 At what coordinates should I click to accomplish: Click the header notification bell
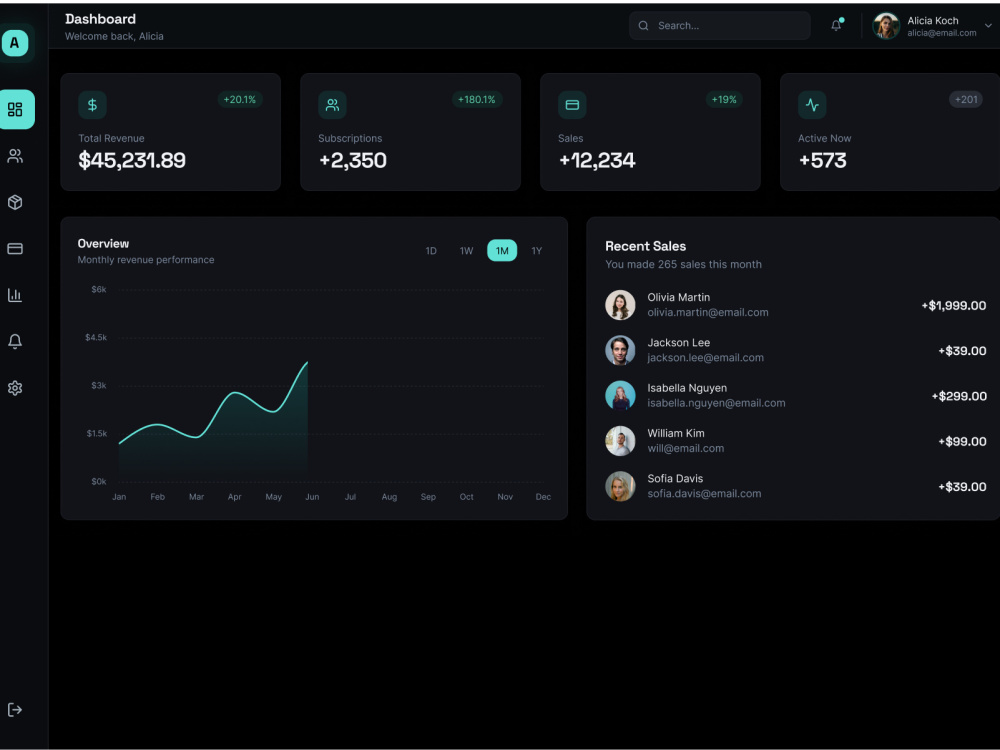point(836,26)
